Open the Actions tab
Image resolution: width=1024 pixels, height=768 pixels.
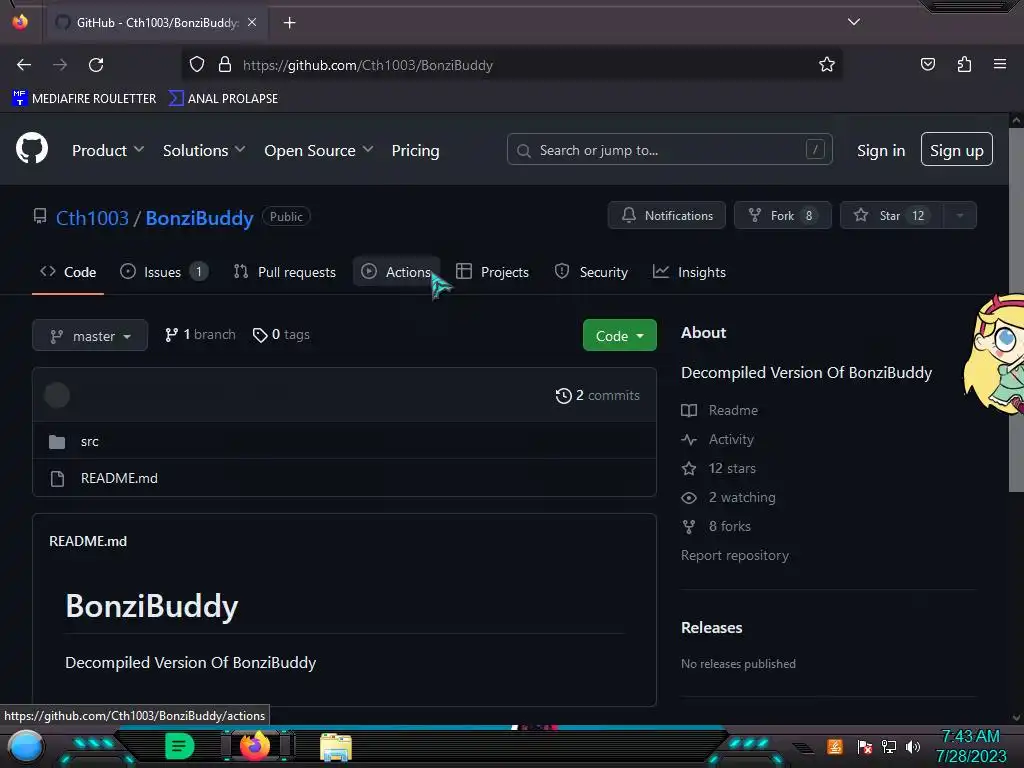tap(396, 272)
